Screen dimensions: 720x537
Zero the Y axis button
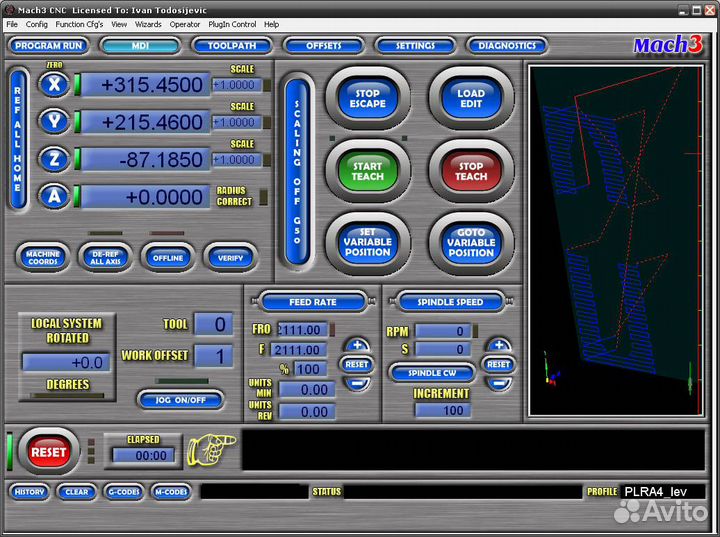click(x=54, y=121)
